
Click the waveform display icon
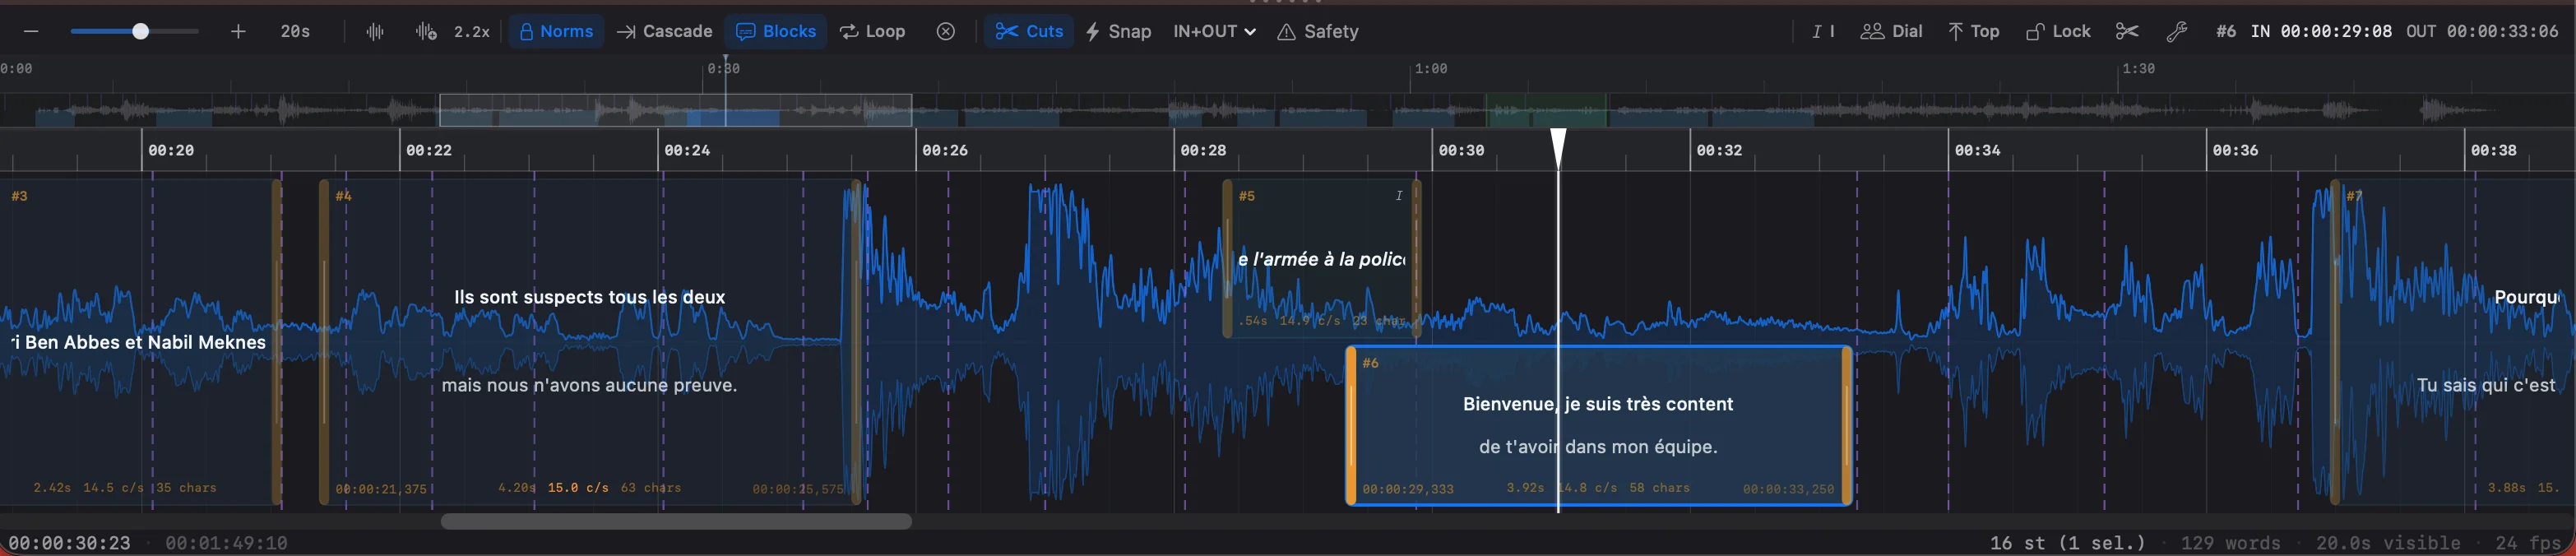375,32
